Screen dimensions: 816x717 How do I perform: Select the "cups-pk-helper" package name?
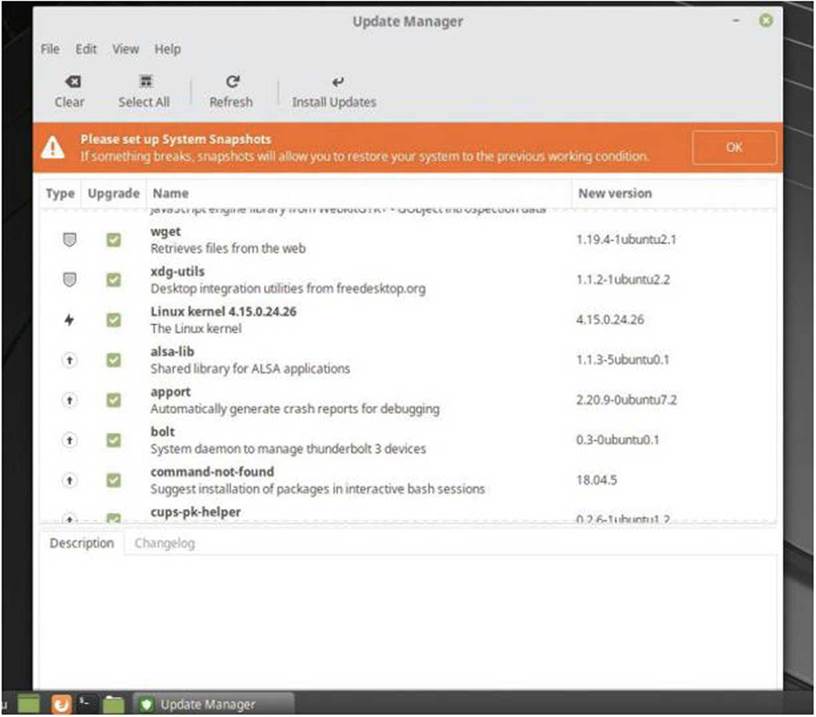pos(196,512)
